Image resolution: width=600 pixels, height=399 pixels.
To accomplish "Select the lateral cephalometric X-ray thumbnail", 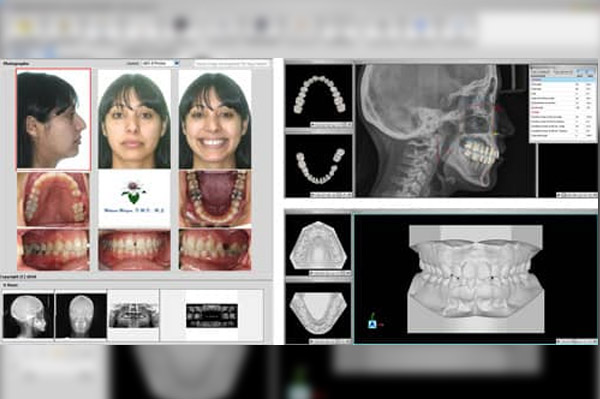I will coord(28,316).
